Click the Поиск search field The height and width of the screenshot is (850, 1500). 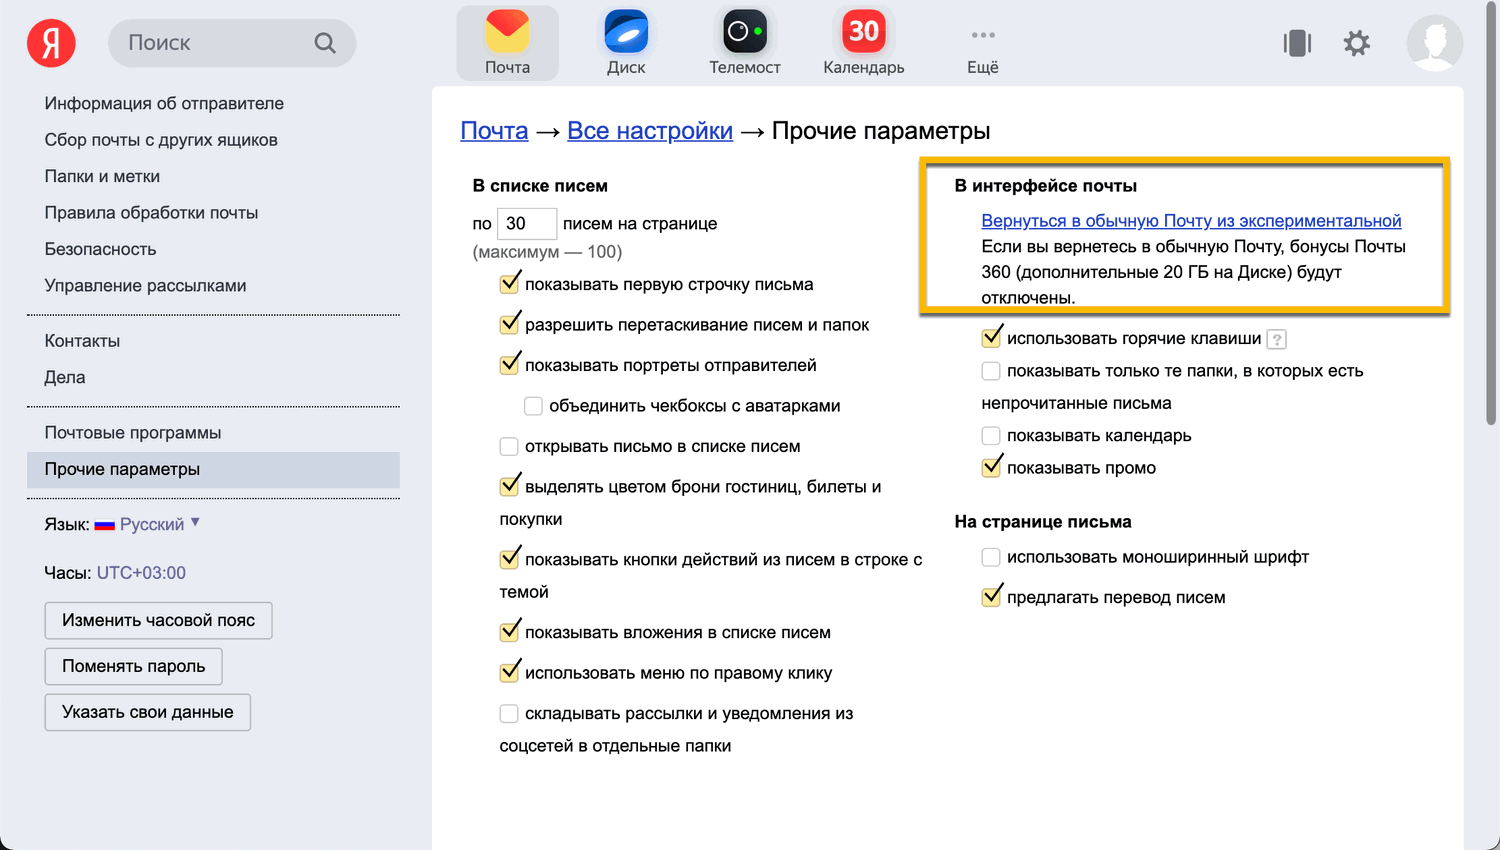pyautogui.click(x=232, y=43)
